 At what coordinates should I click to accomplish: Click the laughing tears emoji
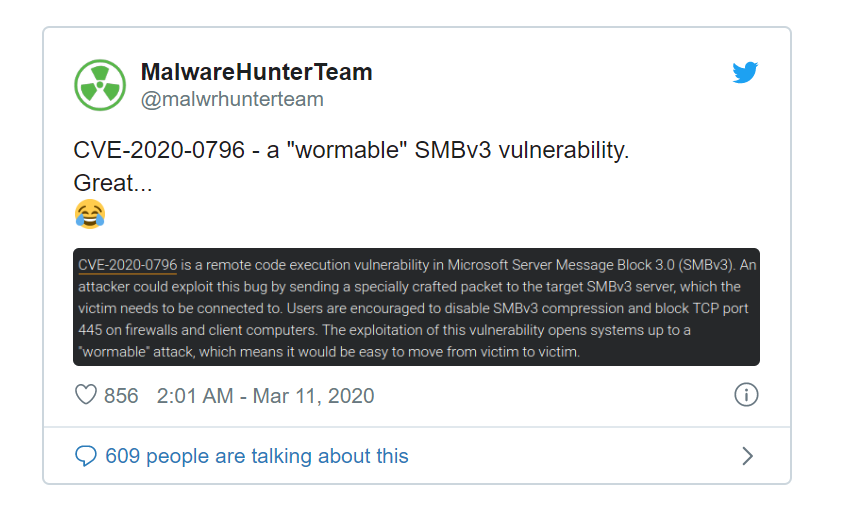pyautogui.click(x=90, y=213)
